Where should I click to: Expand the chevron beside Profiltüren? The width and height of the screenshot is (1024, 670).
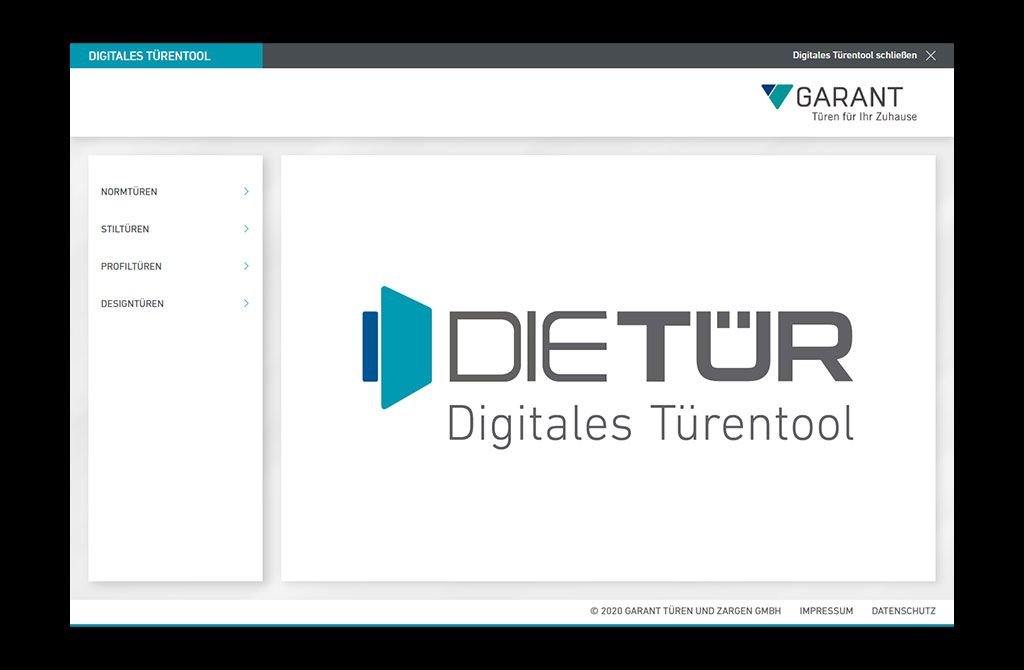[246, 266]
